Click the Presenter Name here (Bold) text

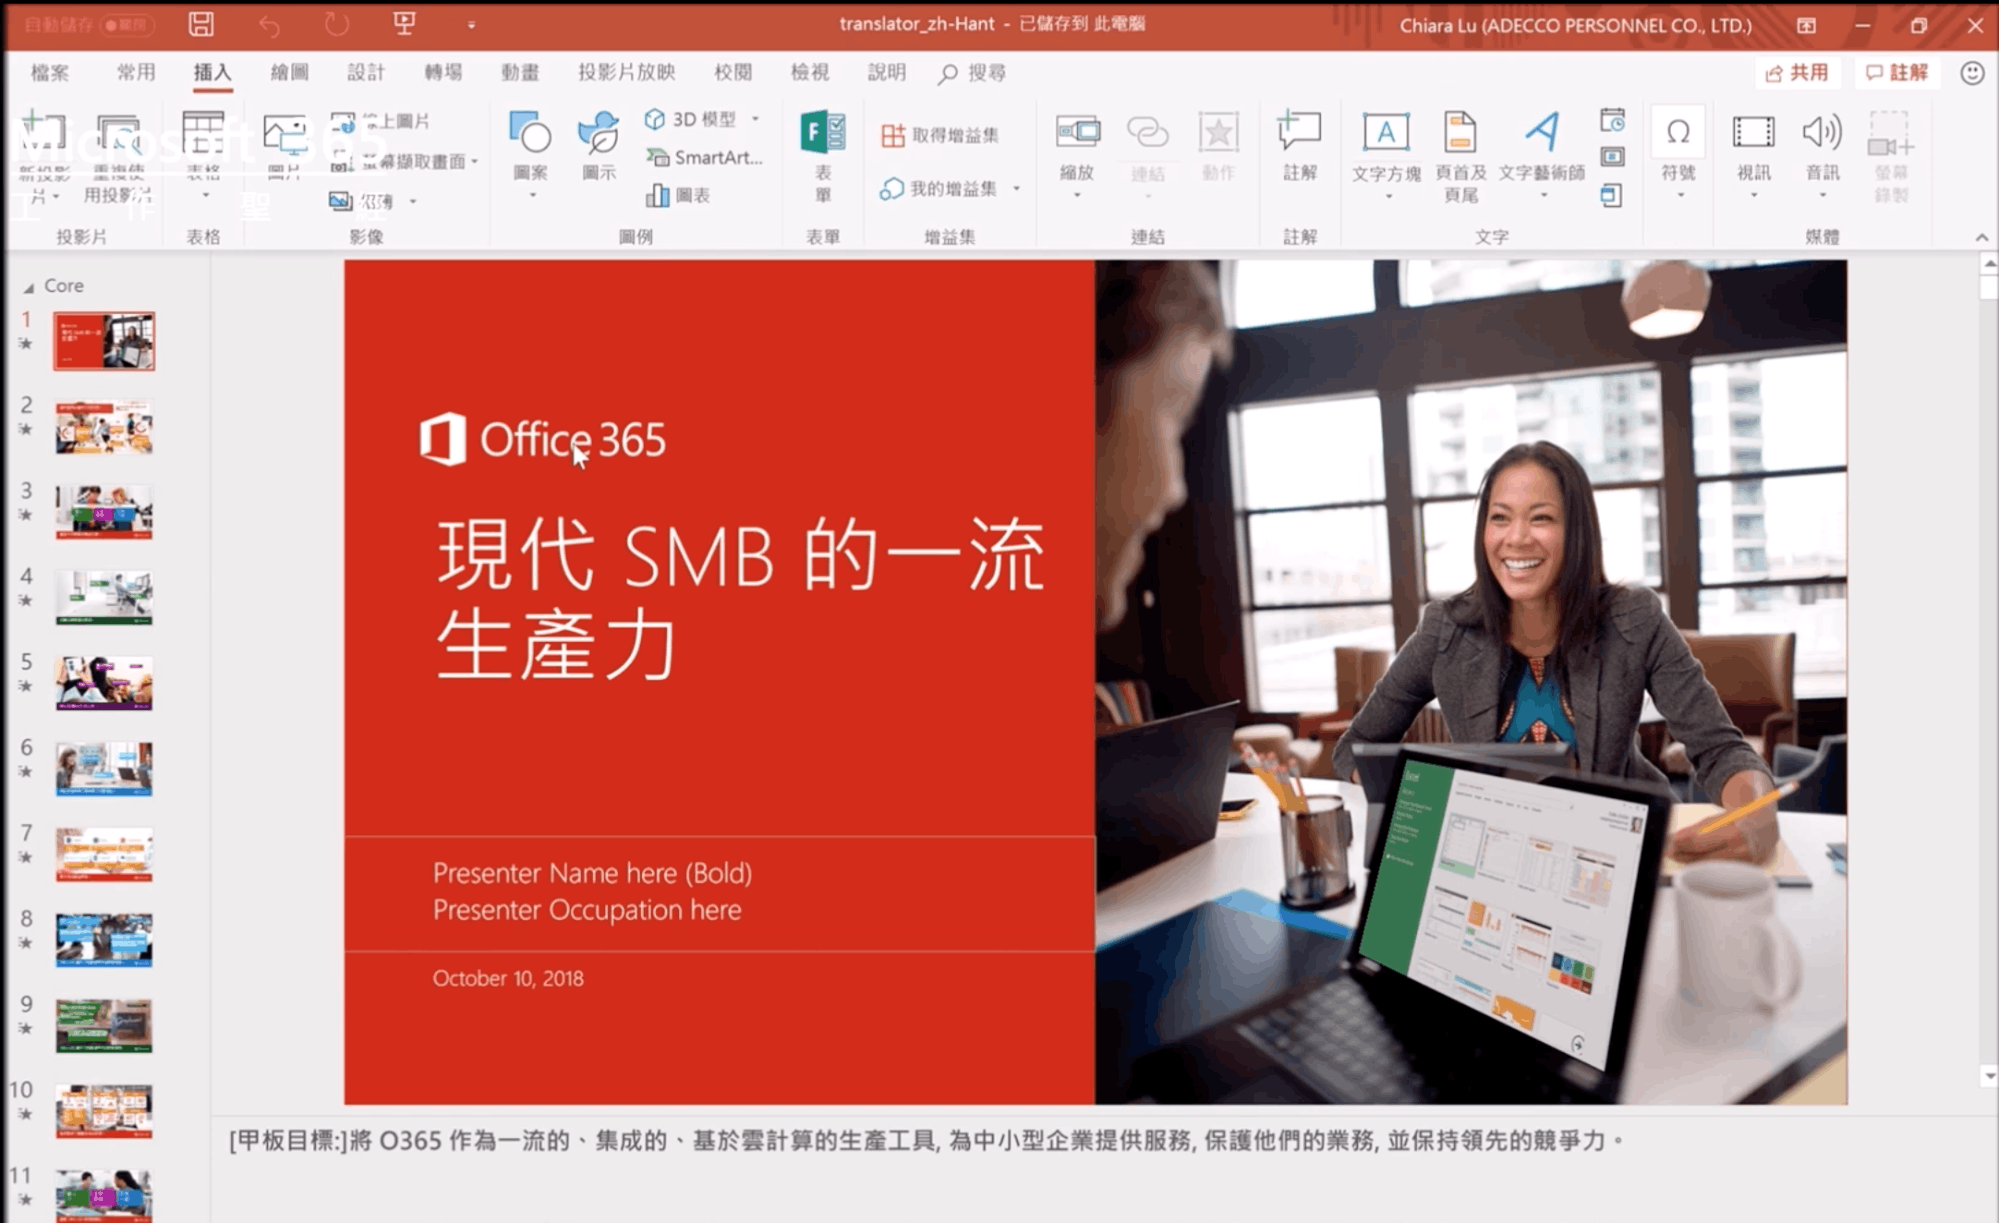[x=592, y=873]
